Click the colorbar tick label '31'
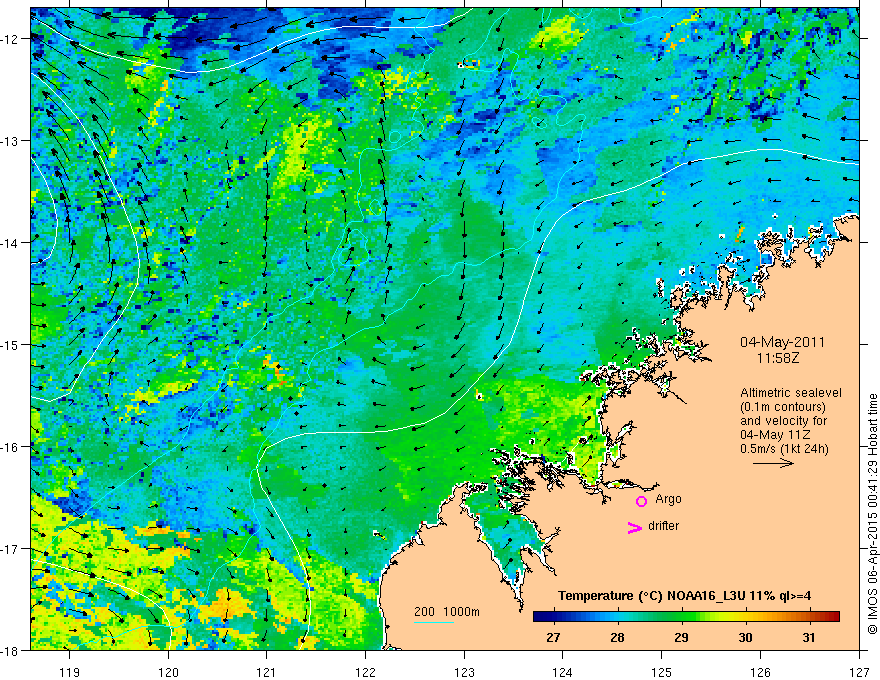 tap(809, 637)
